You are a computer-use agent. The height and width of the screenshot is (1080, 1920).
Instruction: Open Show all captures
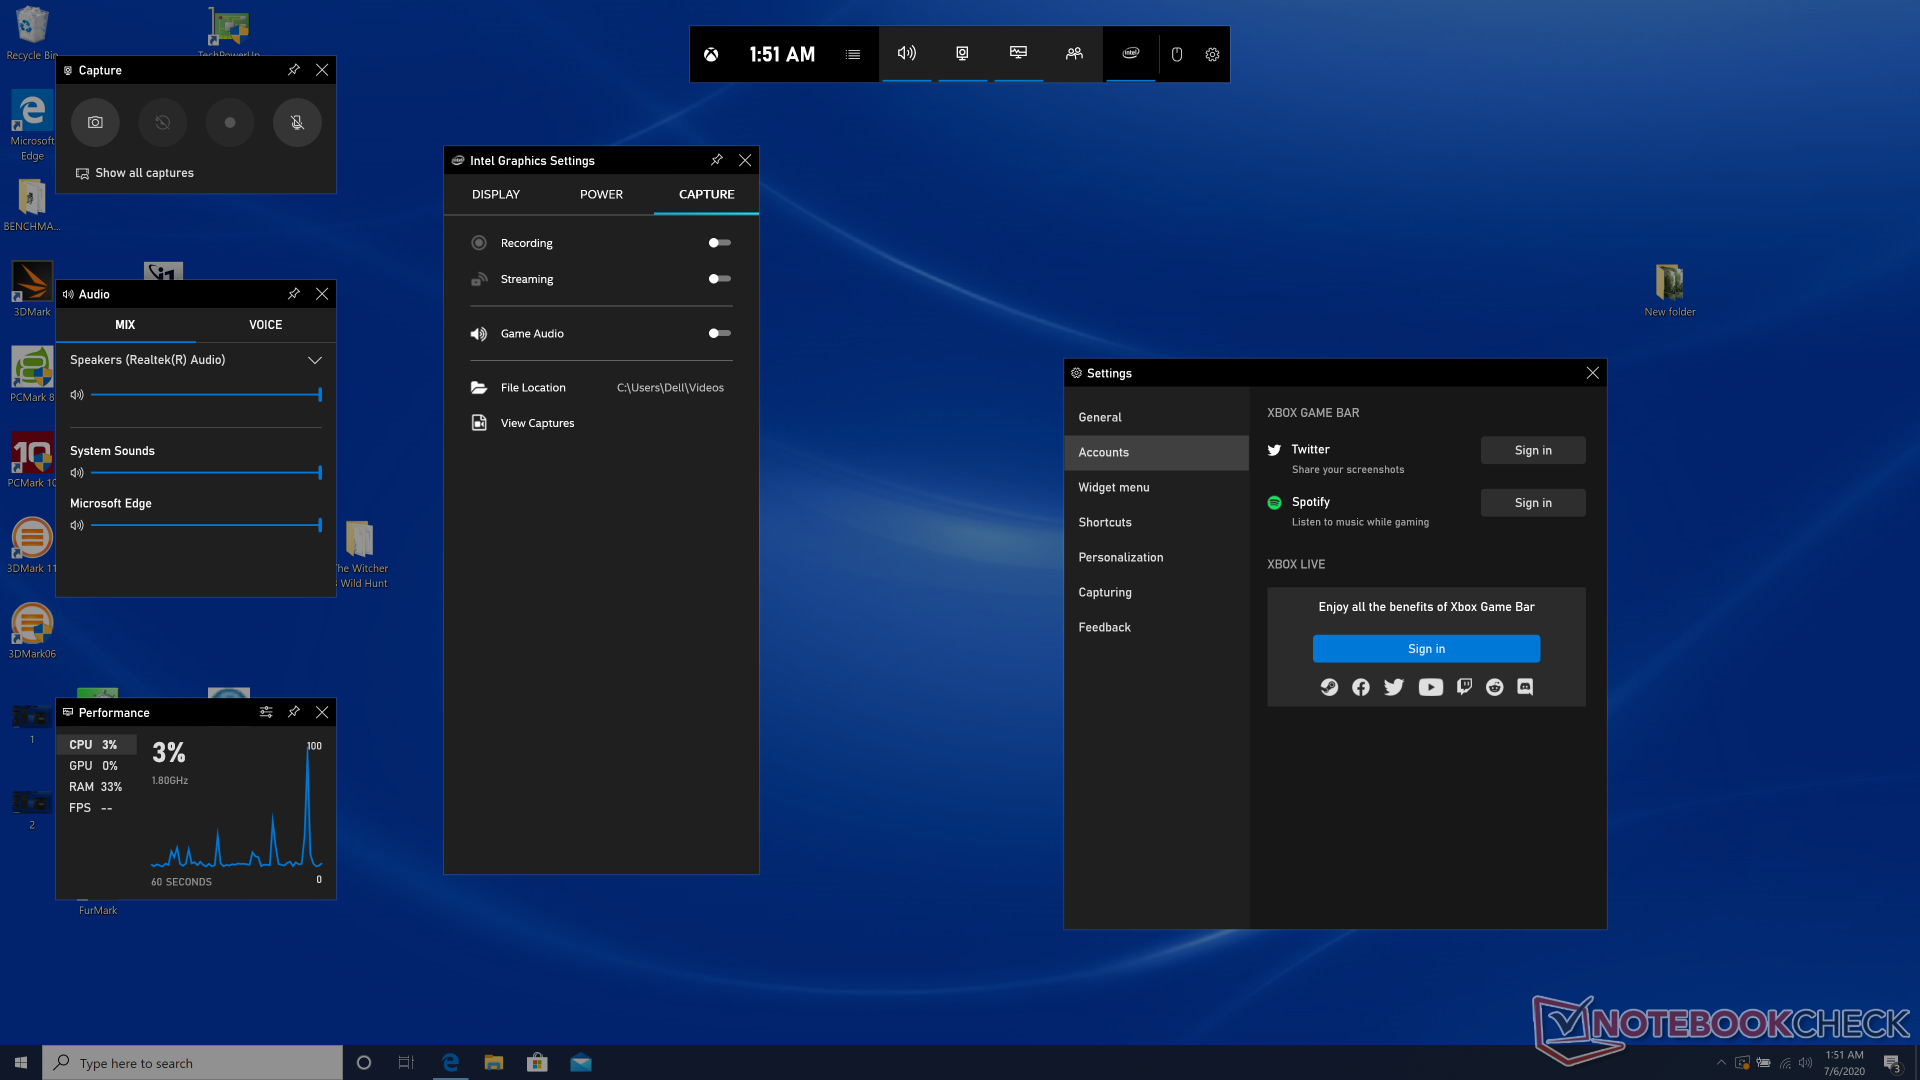click(135, 173)
